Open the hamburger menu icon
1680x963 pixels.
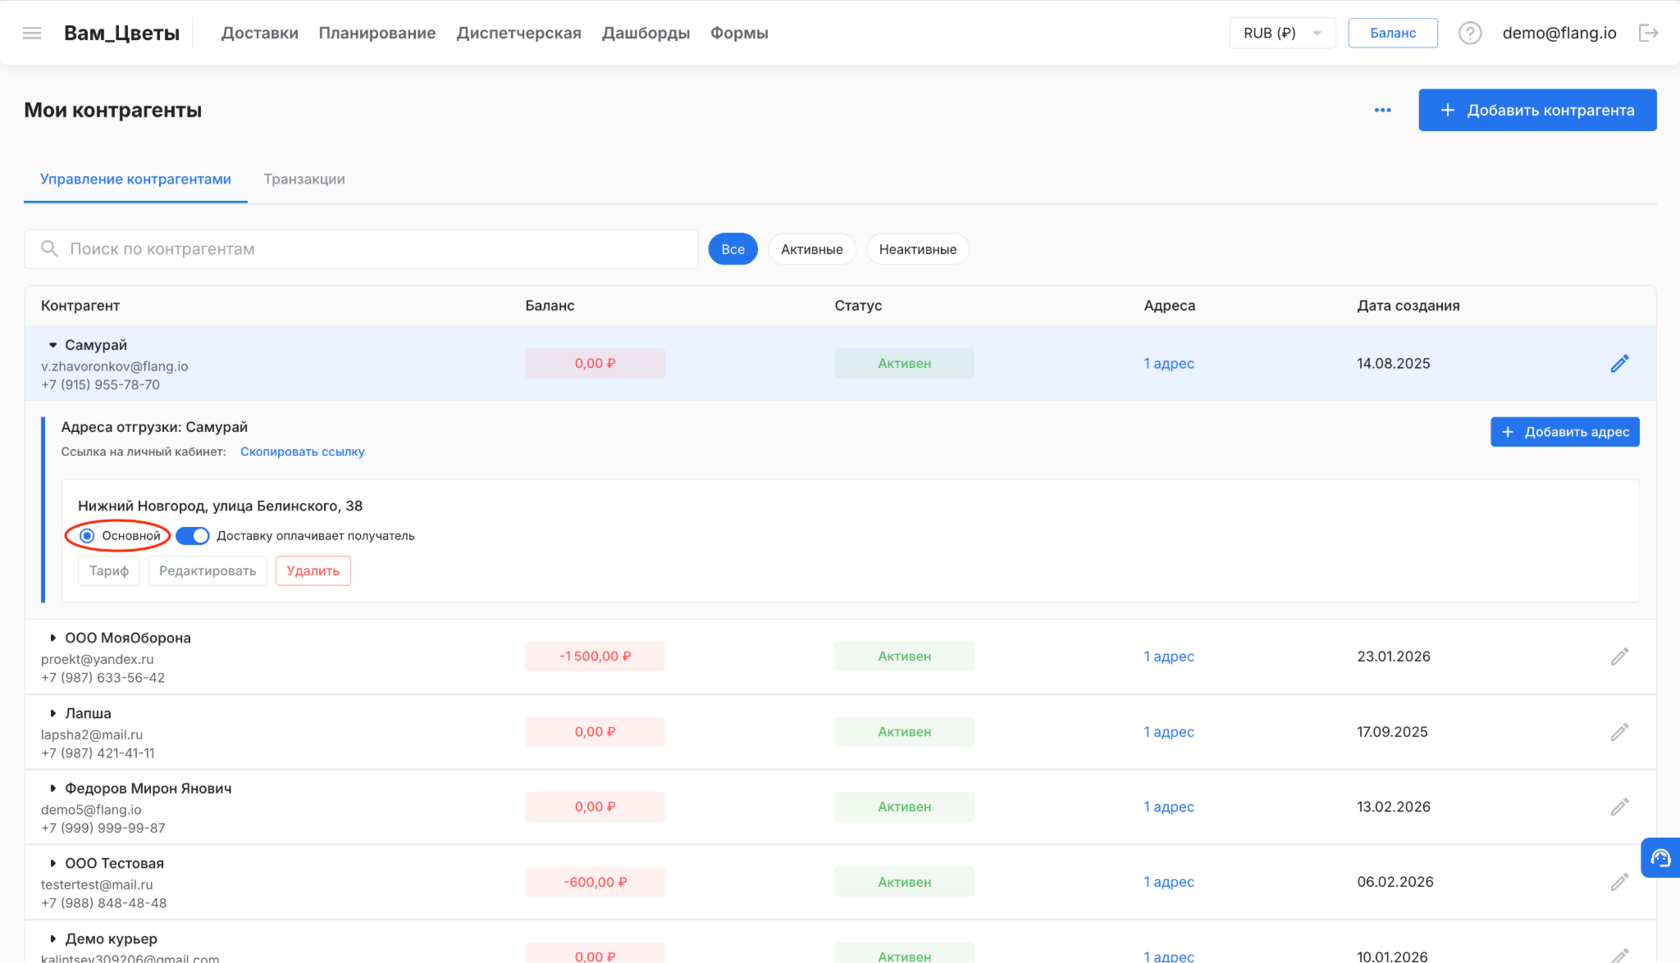click(x=32, y=33)
